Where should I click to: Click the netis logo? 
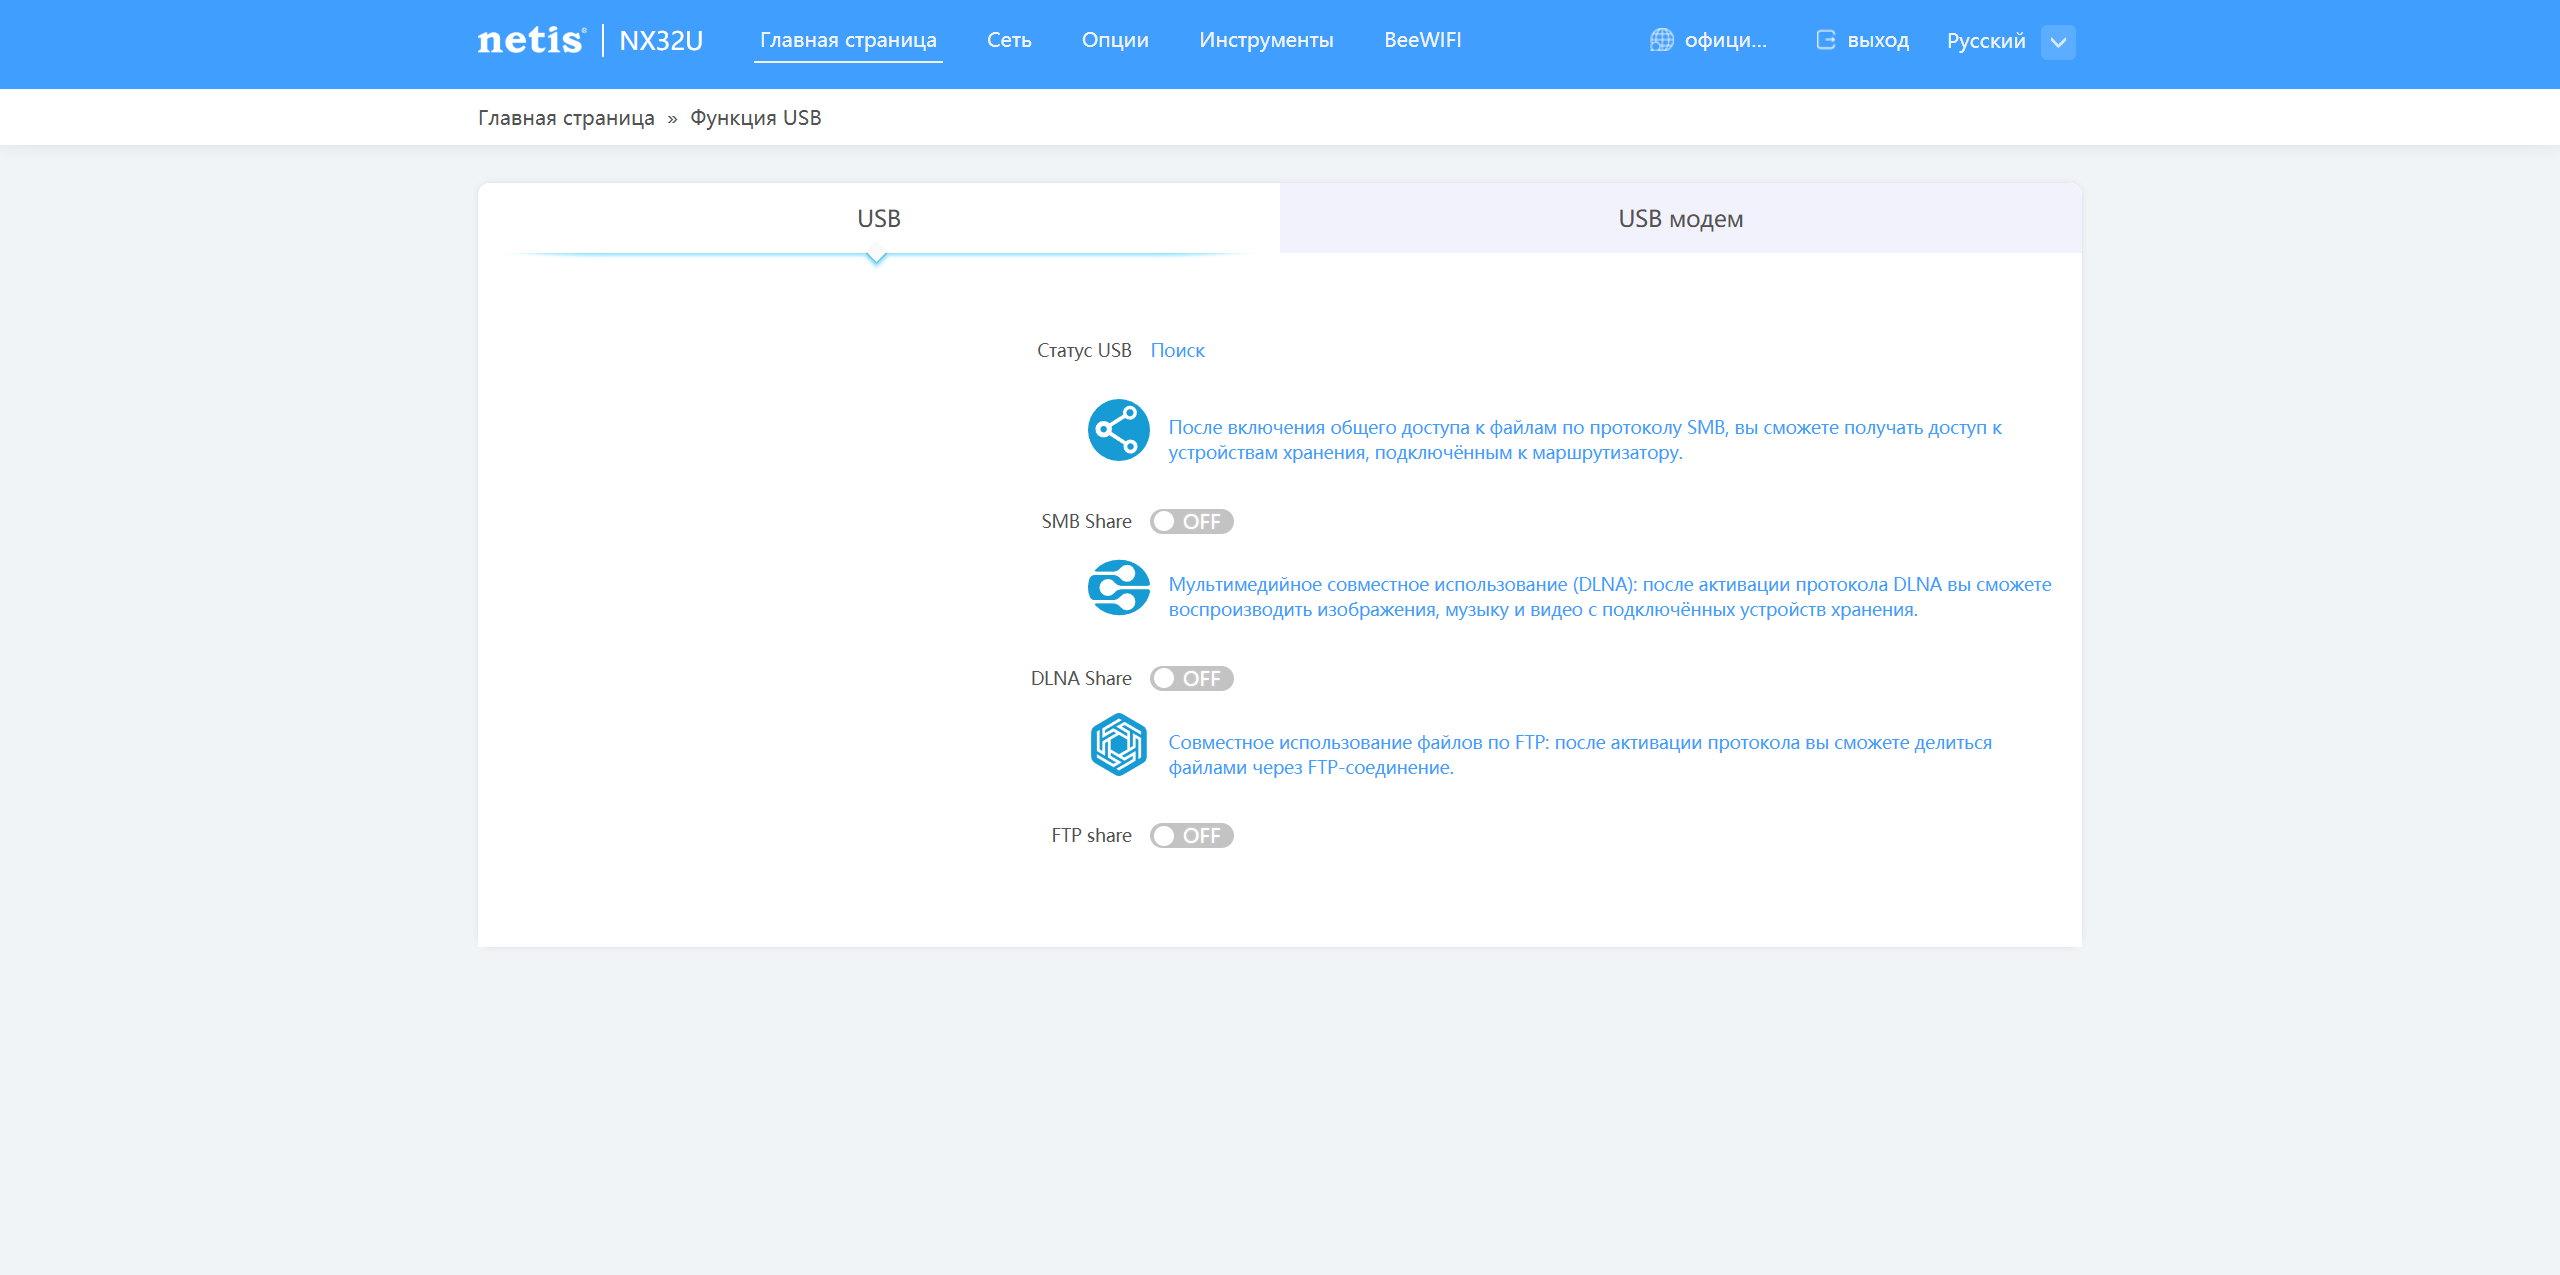click(x=531, y=40)
